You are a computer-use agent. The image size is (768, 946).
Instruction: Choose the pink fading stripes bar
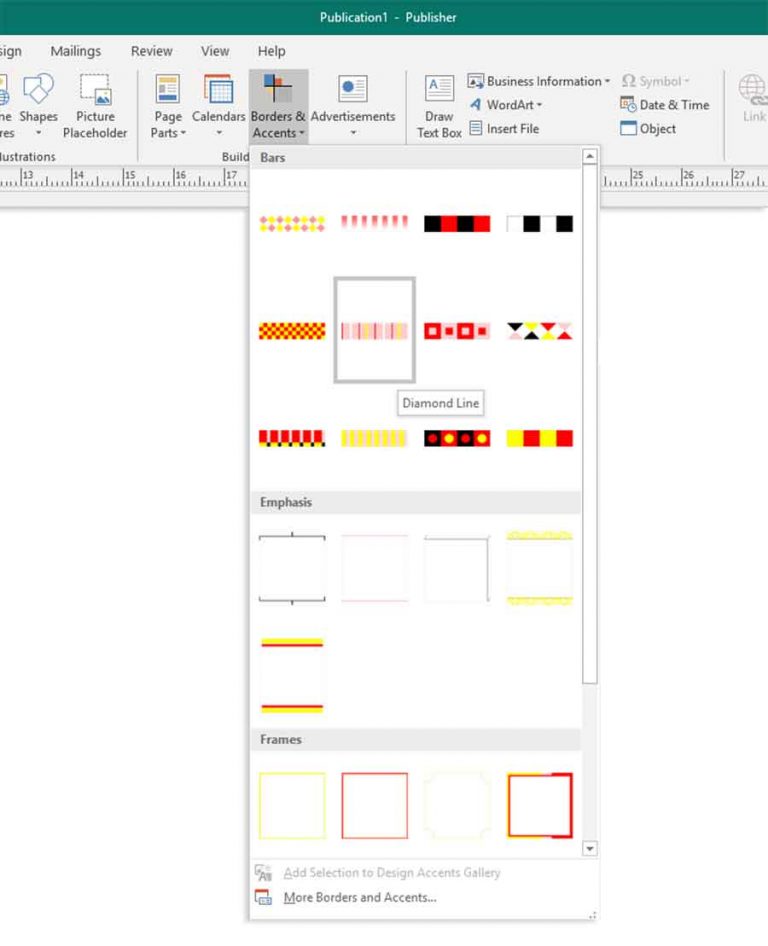coord(374,224)
